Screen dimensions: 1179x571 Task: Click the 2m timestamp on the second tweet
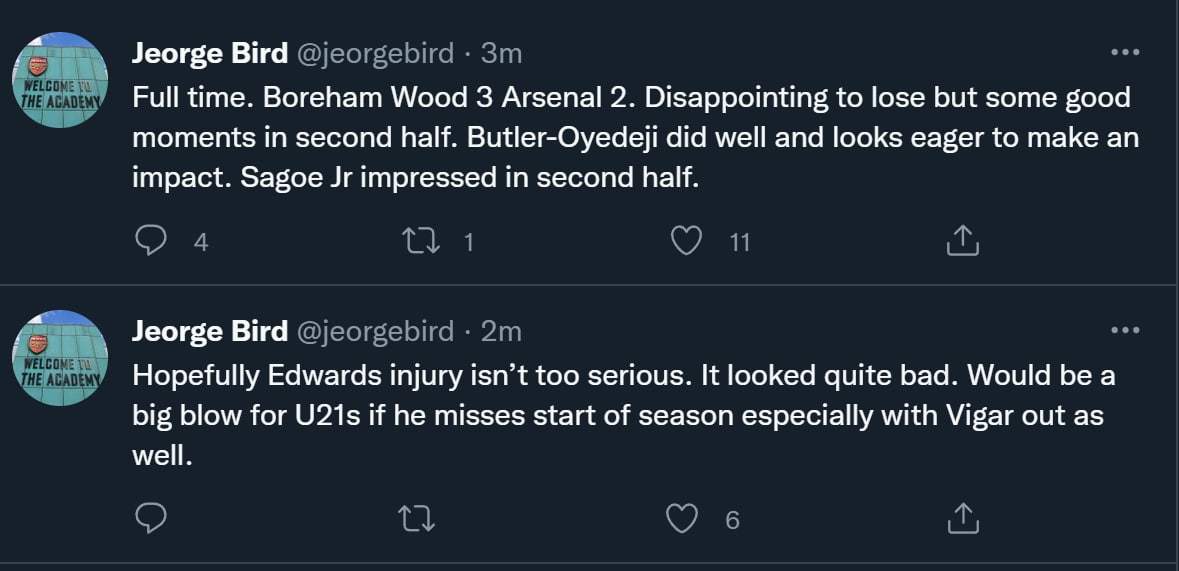click(x=502, y=330)
